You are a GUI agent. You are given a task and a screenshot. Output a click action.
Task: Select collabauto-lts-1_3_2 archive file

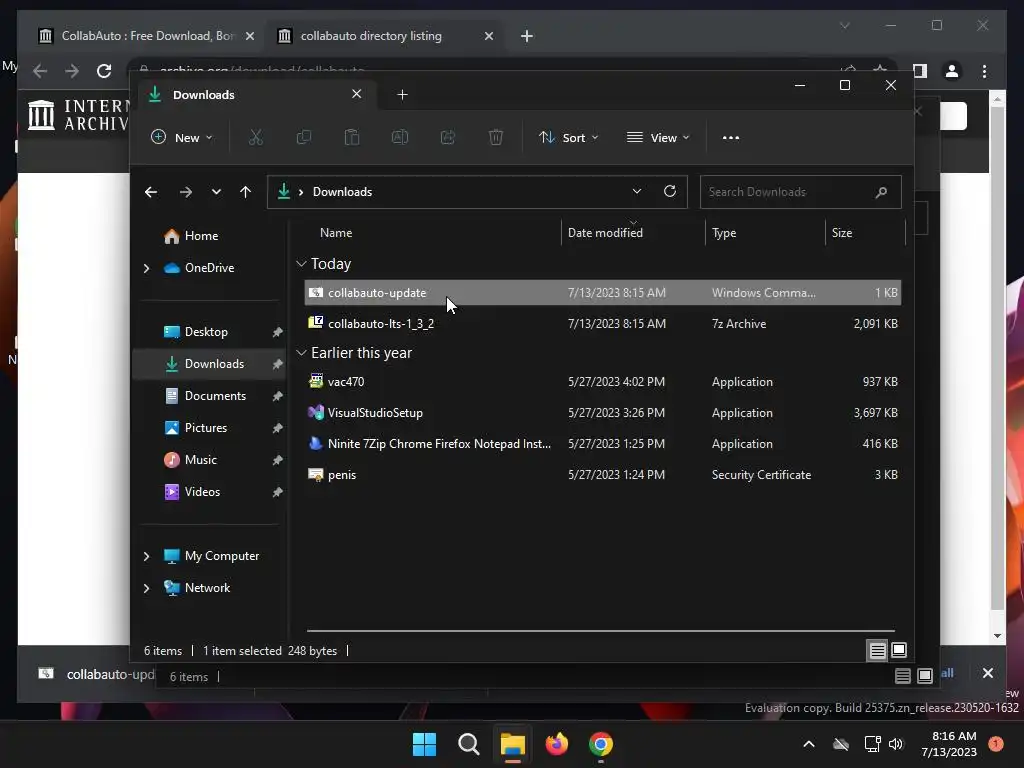(603, 324)
